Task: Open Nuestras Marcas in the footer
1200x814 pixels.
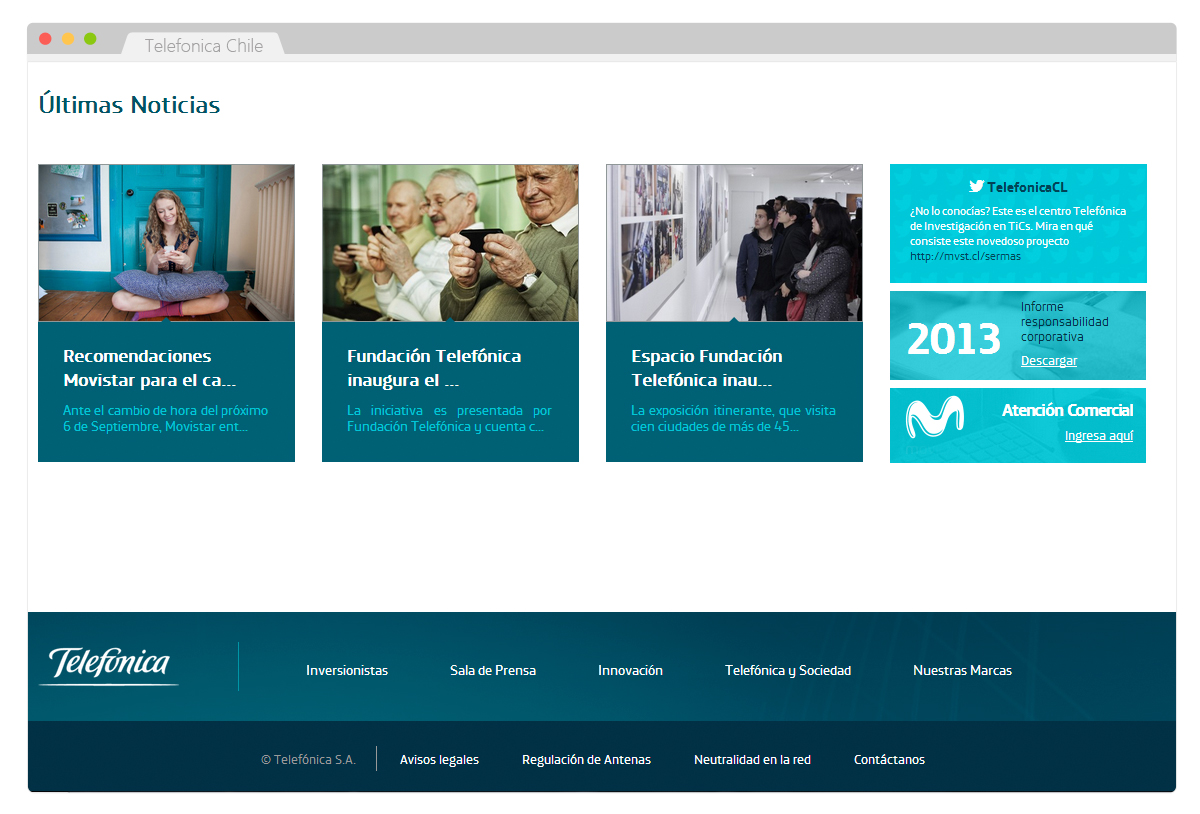Action: click(962, 670)
